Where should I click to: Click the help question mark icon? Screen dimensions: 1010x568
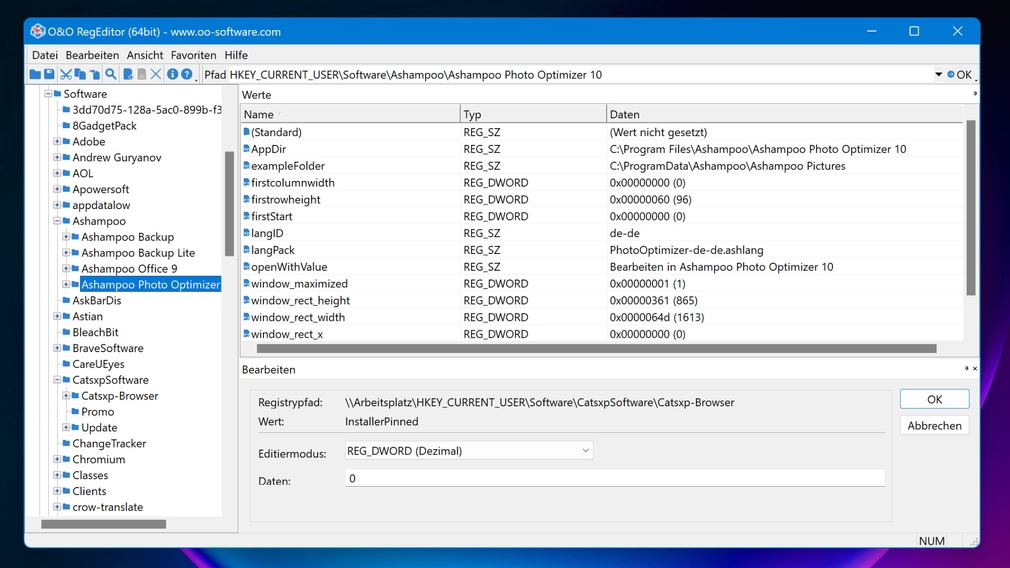(x=186, y=75)
